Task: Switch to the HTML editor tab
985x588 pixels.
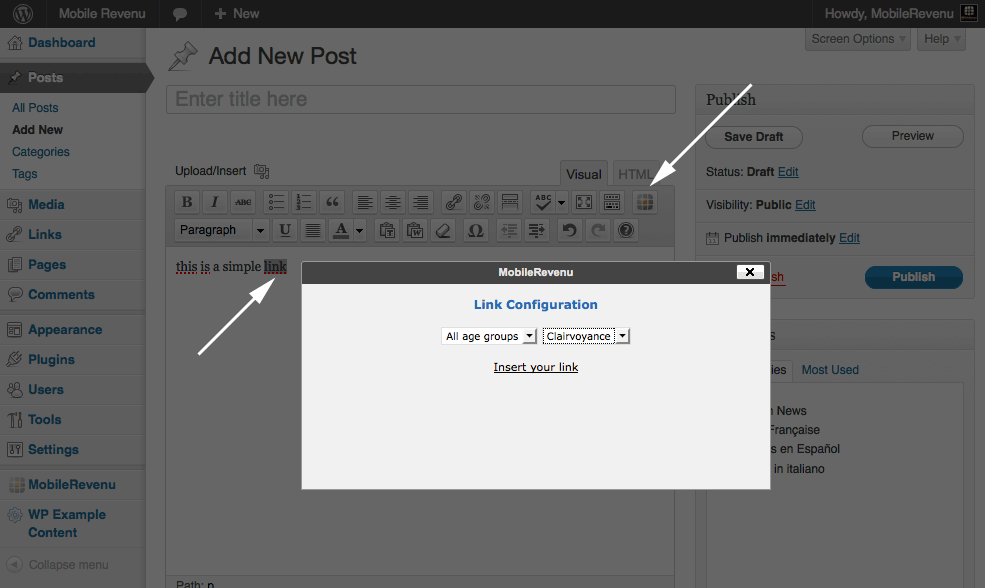Action: click(x=634, y=174)
